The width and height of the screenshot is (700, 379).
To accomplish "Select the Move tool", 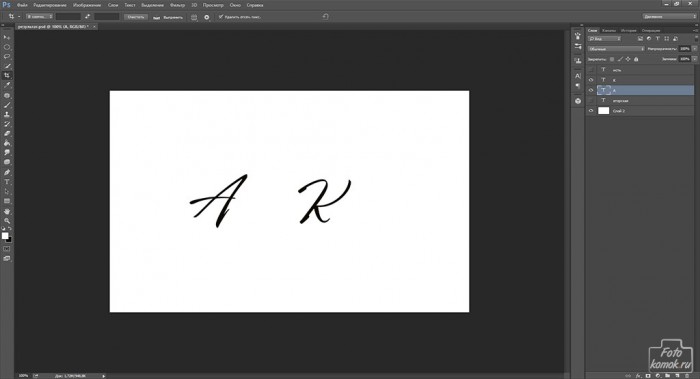I will (x=7, y=37).
